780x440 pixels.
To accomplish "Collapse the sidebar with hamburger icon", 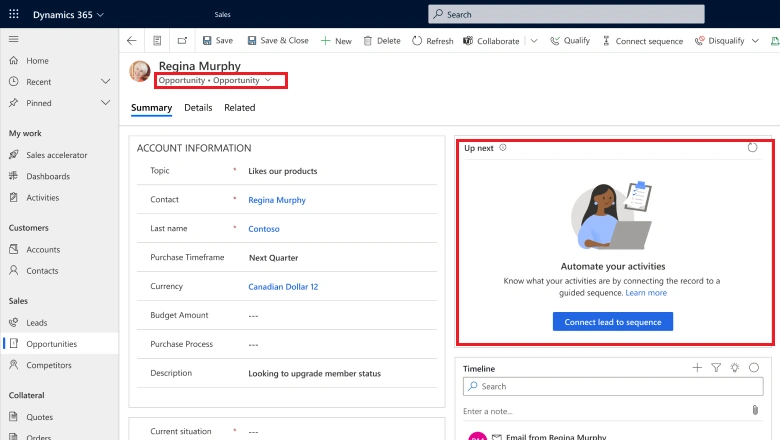I will click(x=13, y=39).
